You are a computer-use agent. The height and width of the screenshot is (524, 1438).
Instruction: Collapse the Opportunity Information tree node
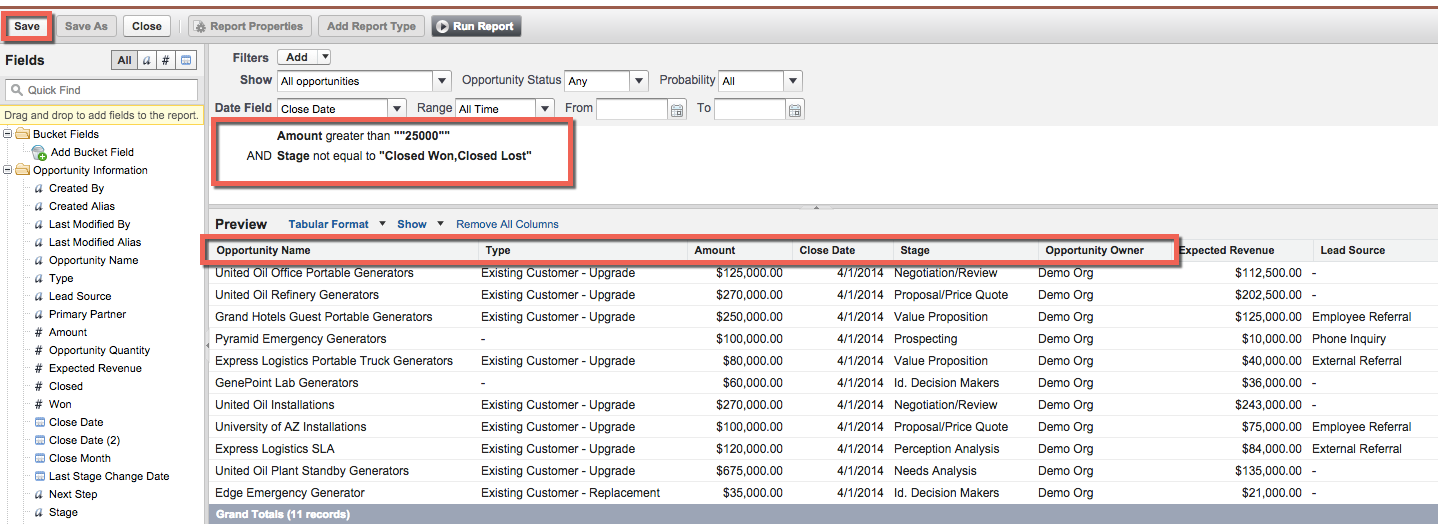click(x=8, y=170)
